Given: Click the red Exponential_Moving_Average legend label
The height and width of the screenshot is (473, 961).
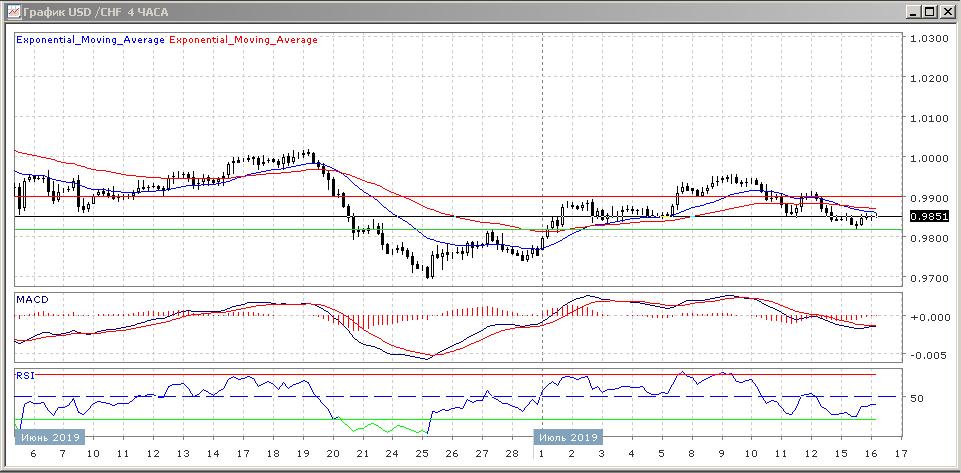Looking at the screenshot, I should click(245, 40).
